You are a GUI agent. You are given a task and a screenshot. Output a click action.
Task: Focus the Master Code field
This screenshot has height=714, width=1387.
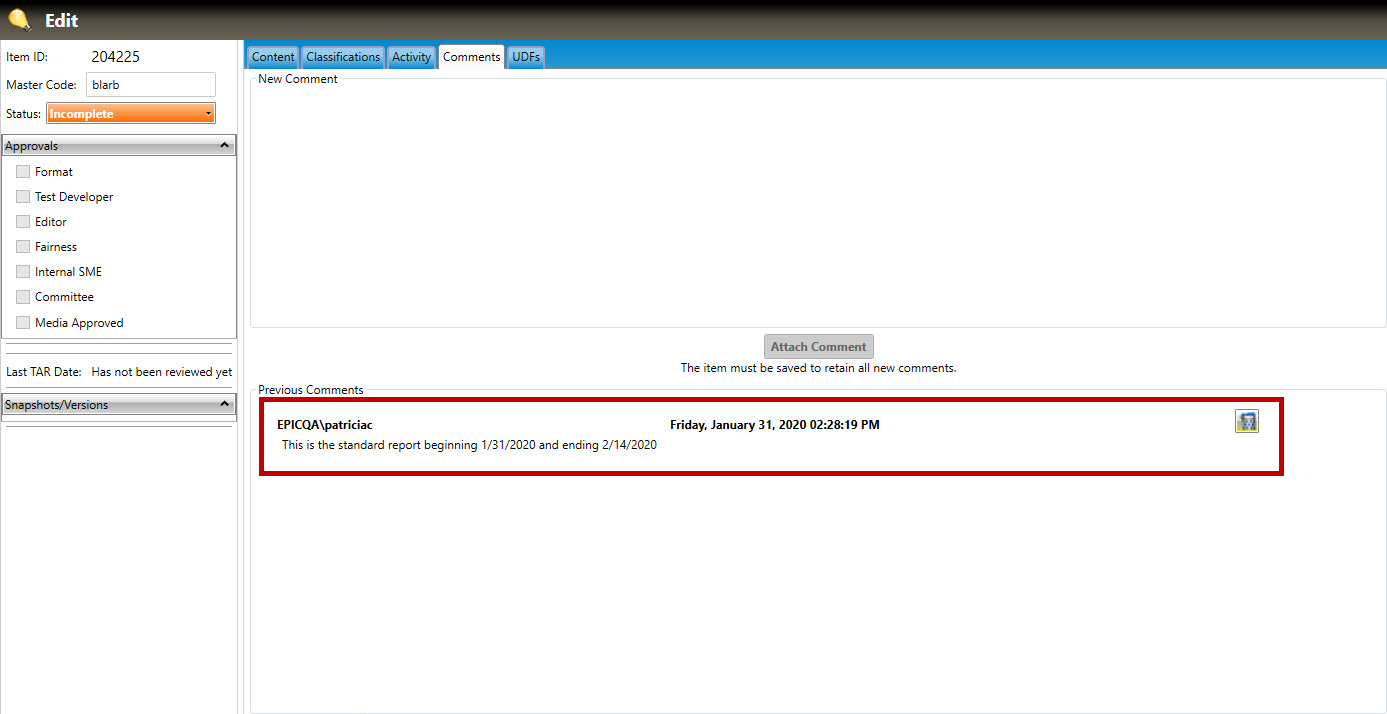click(150, 85)
